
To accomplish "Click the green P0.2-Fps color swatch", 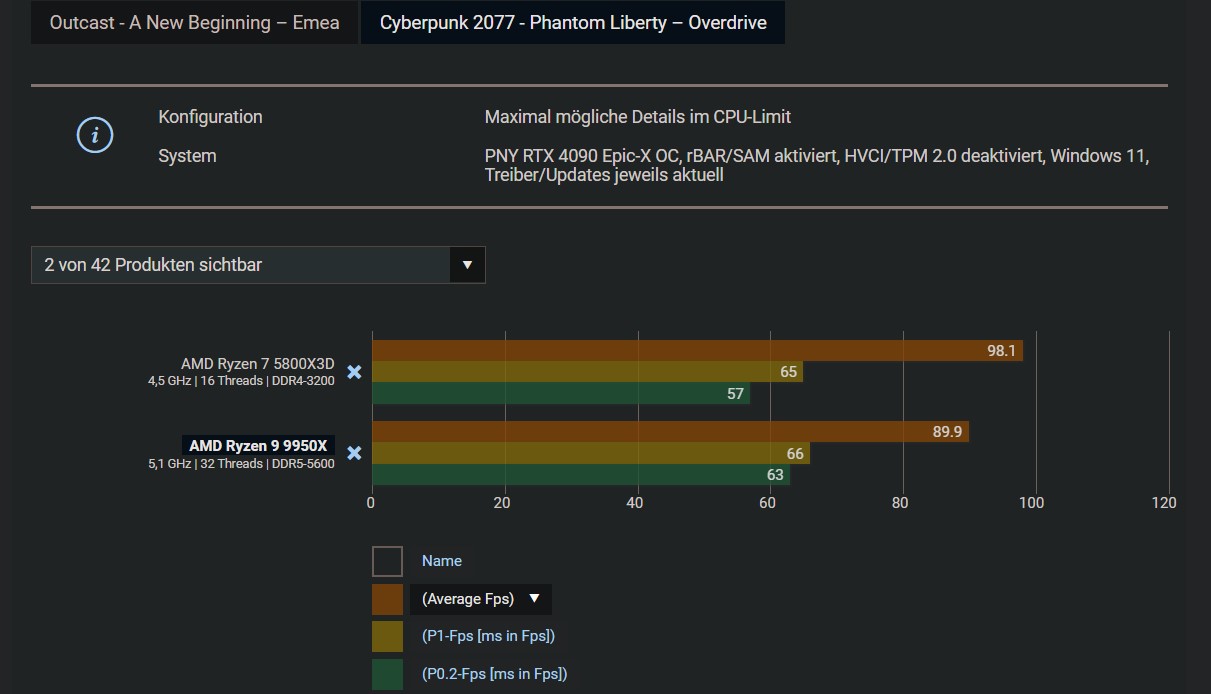I will click(387, 674).
